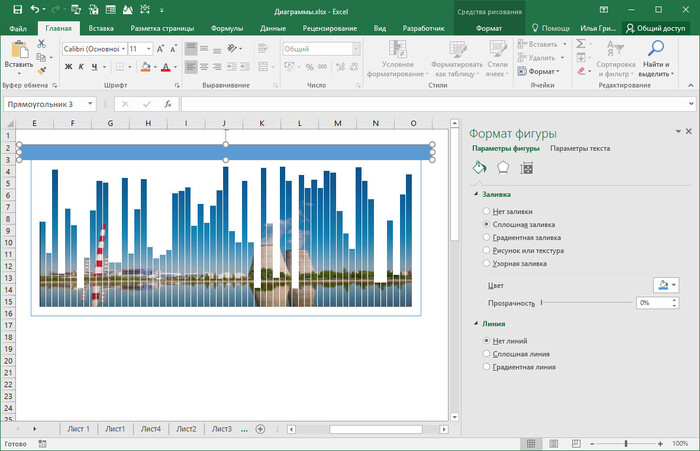Open the Лист4 sheet tab
700x451 pixels.
pos(151,428)
